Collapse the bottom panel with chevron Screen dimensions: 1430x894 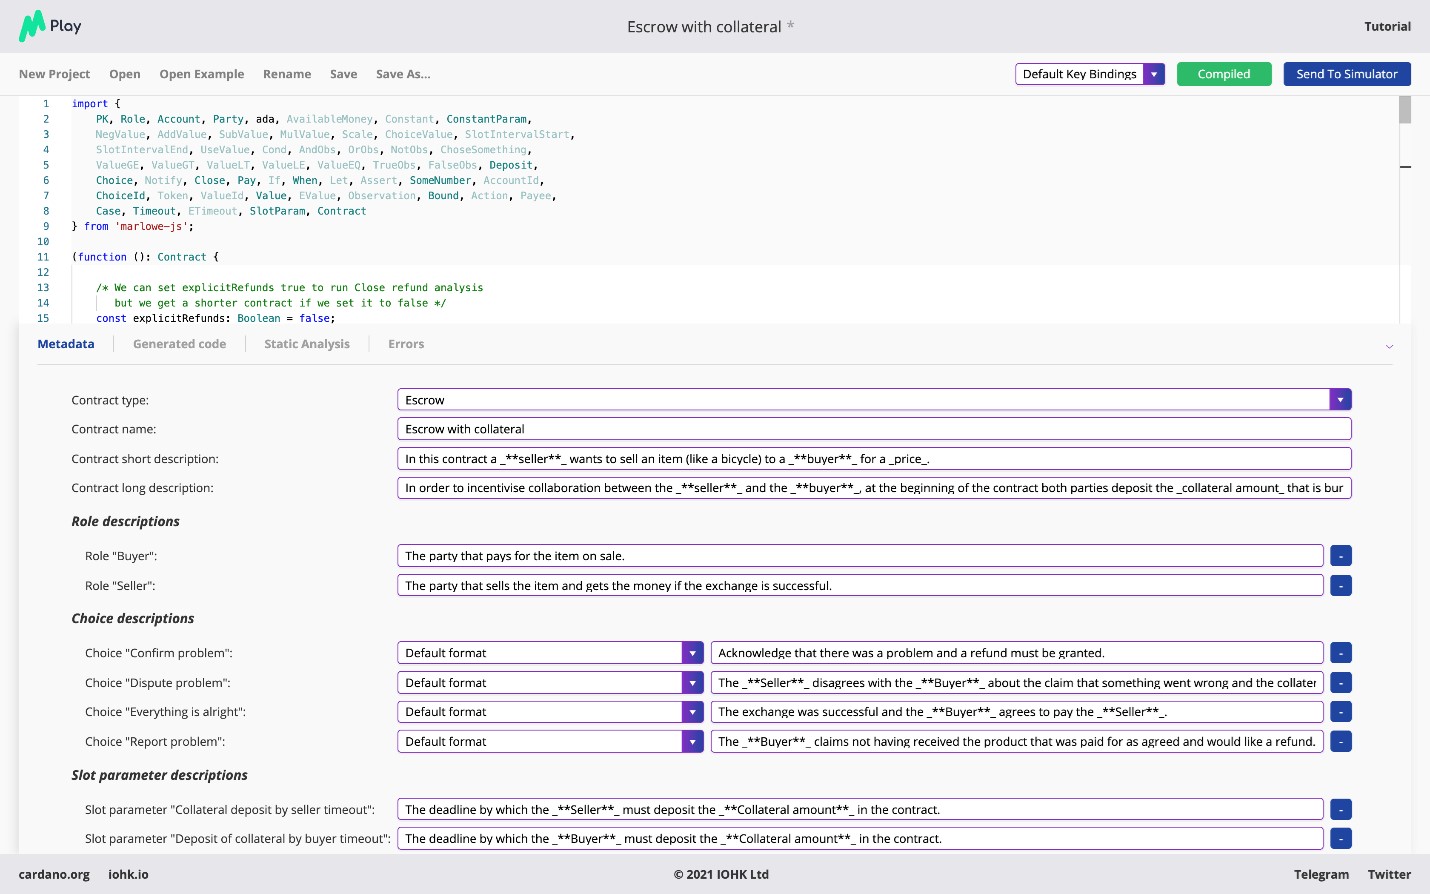pyautogui.click(x=1389, y=346)
